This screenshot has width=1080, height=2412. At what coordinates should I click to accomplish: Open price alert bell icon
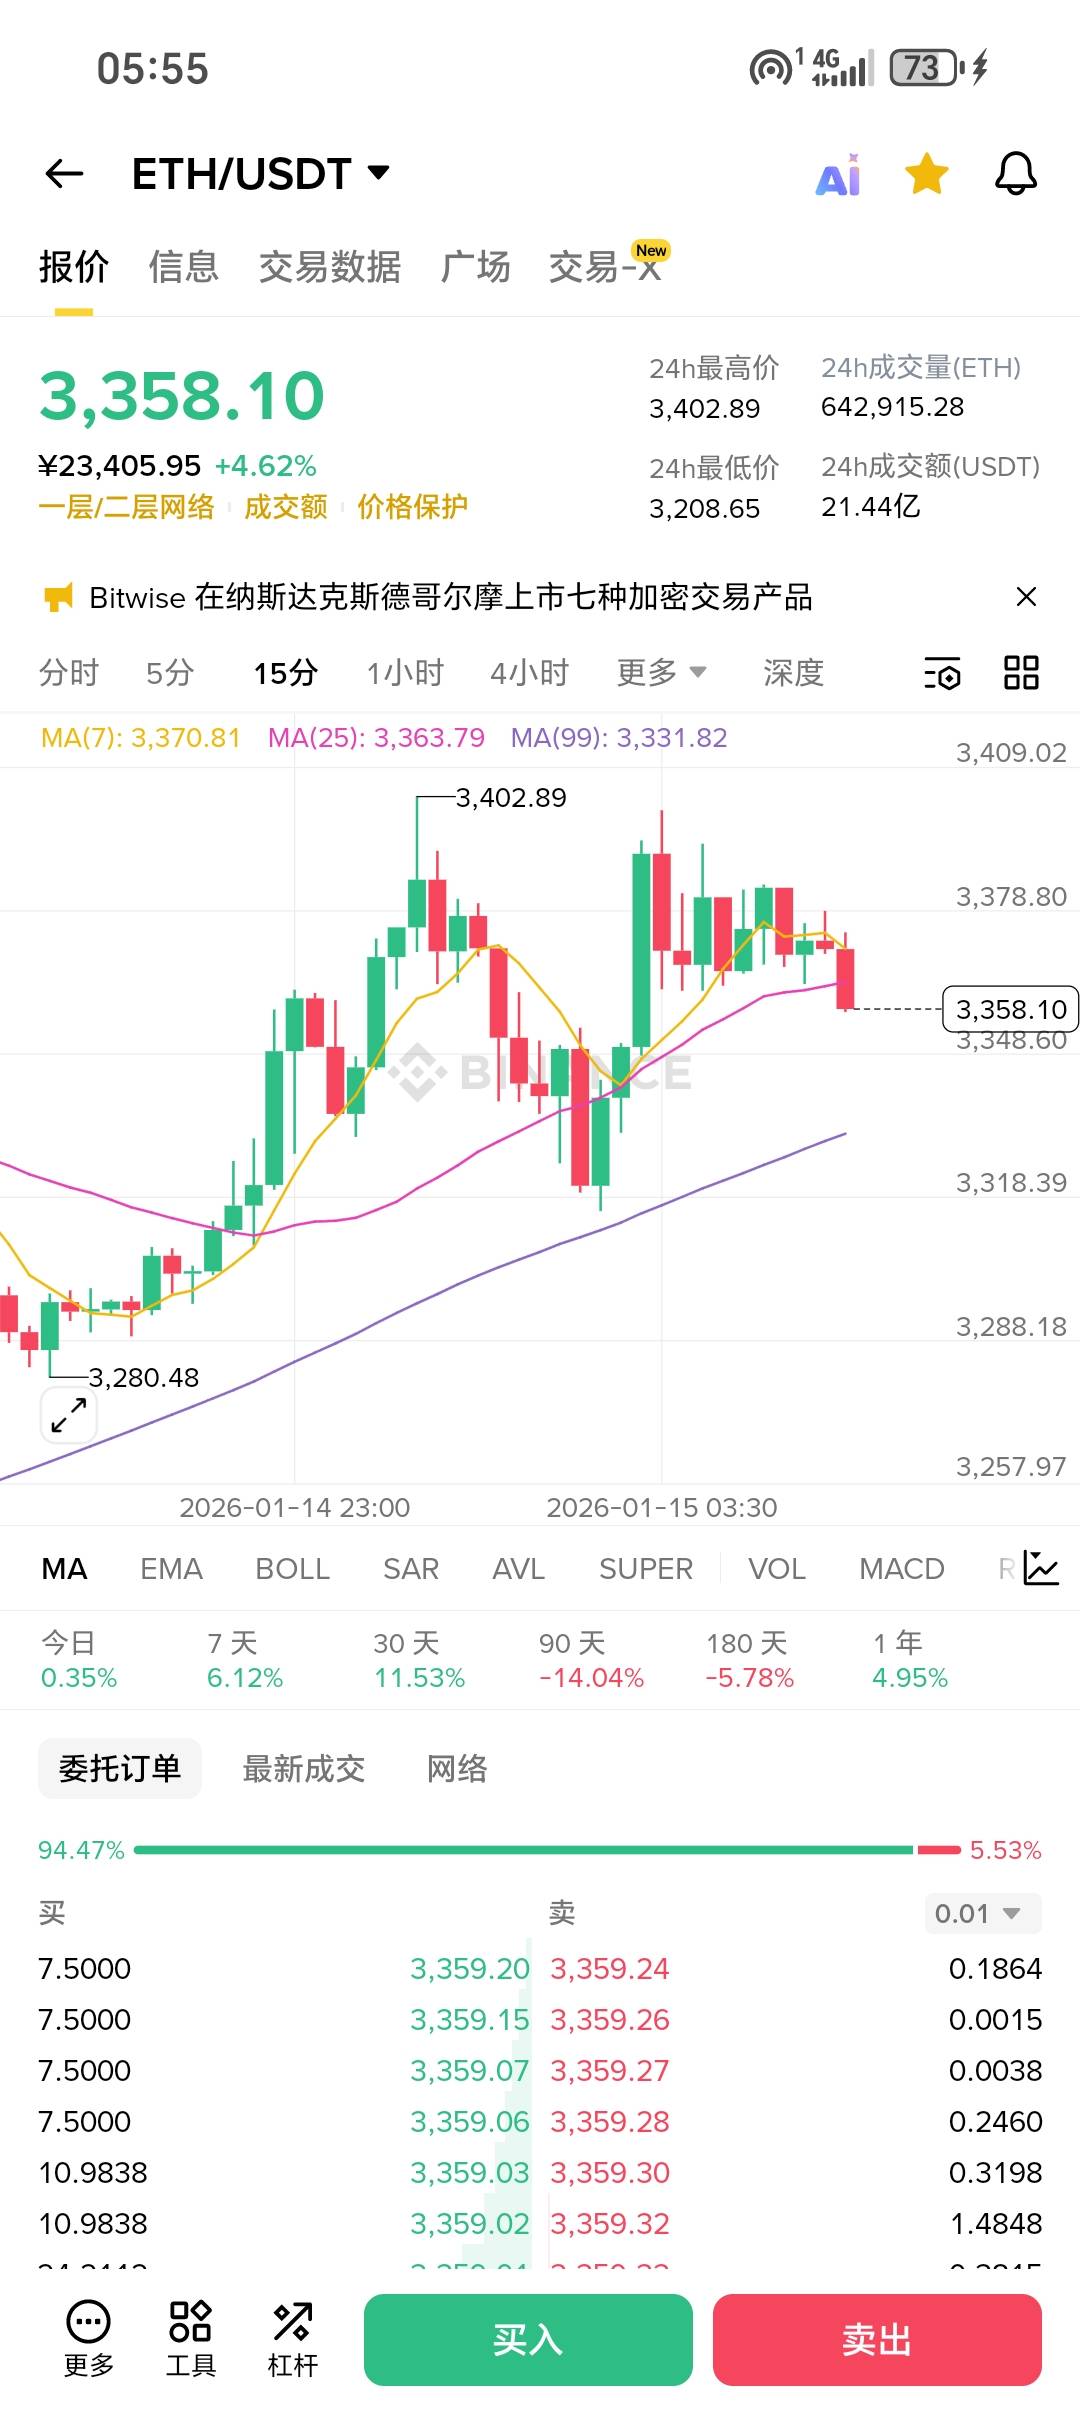pyautogui.click(x=1015, y=175)
